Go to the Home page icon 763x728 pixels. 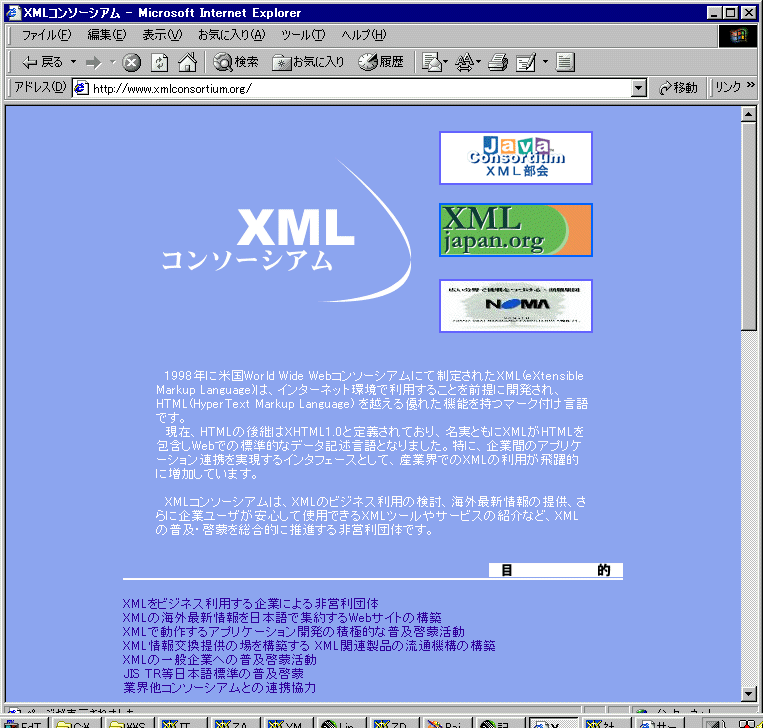(187, 62)
